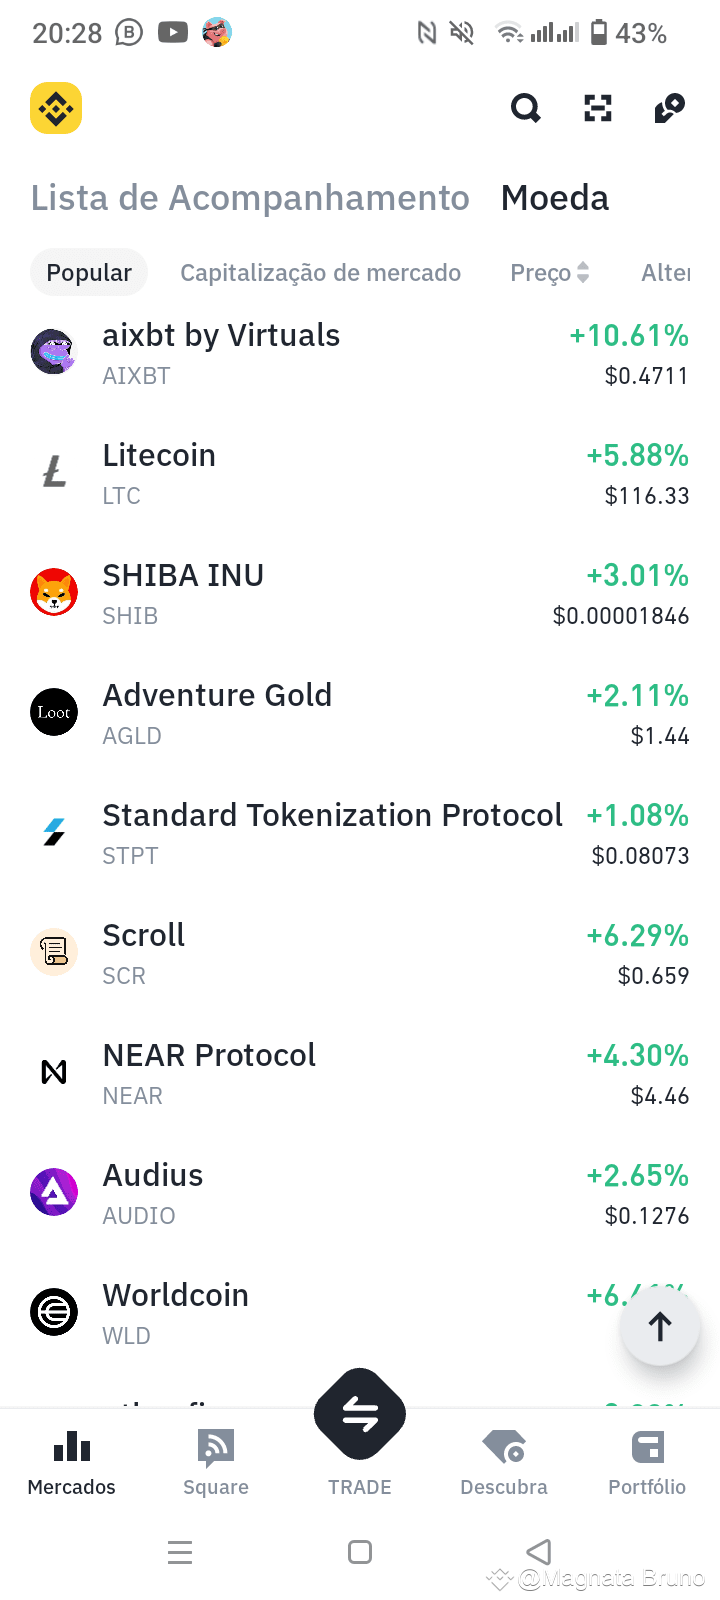
Task: Tap the scroll-to-top arrow button
Action: point(660,1326)
